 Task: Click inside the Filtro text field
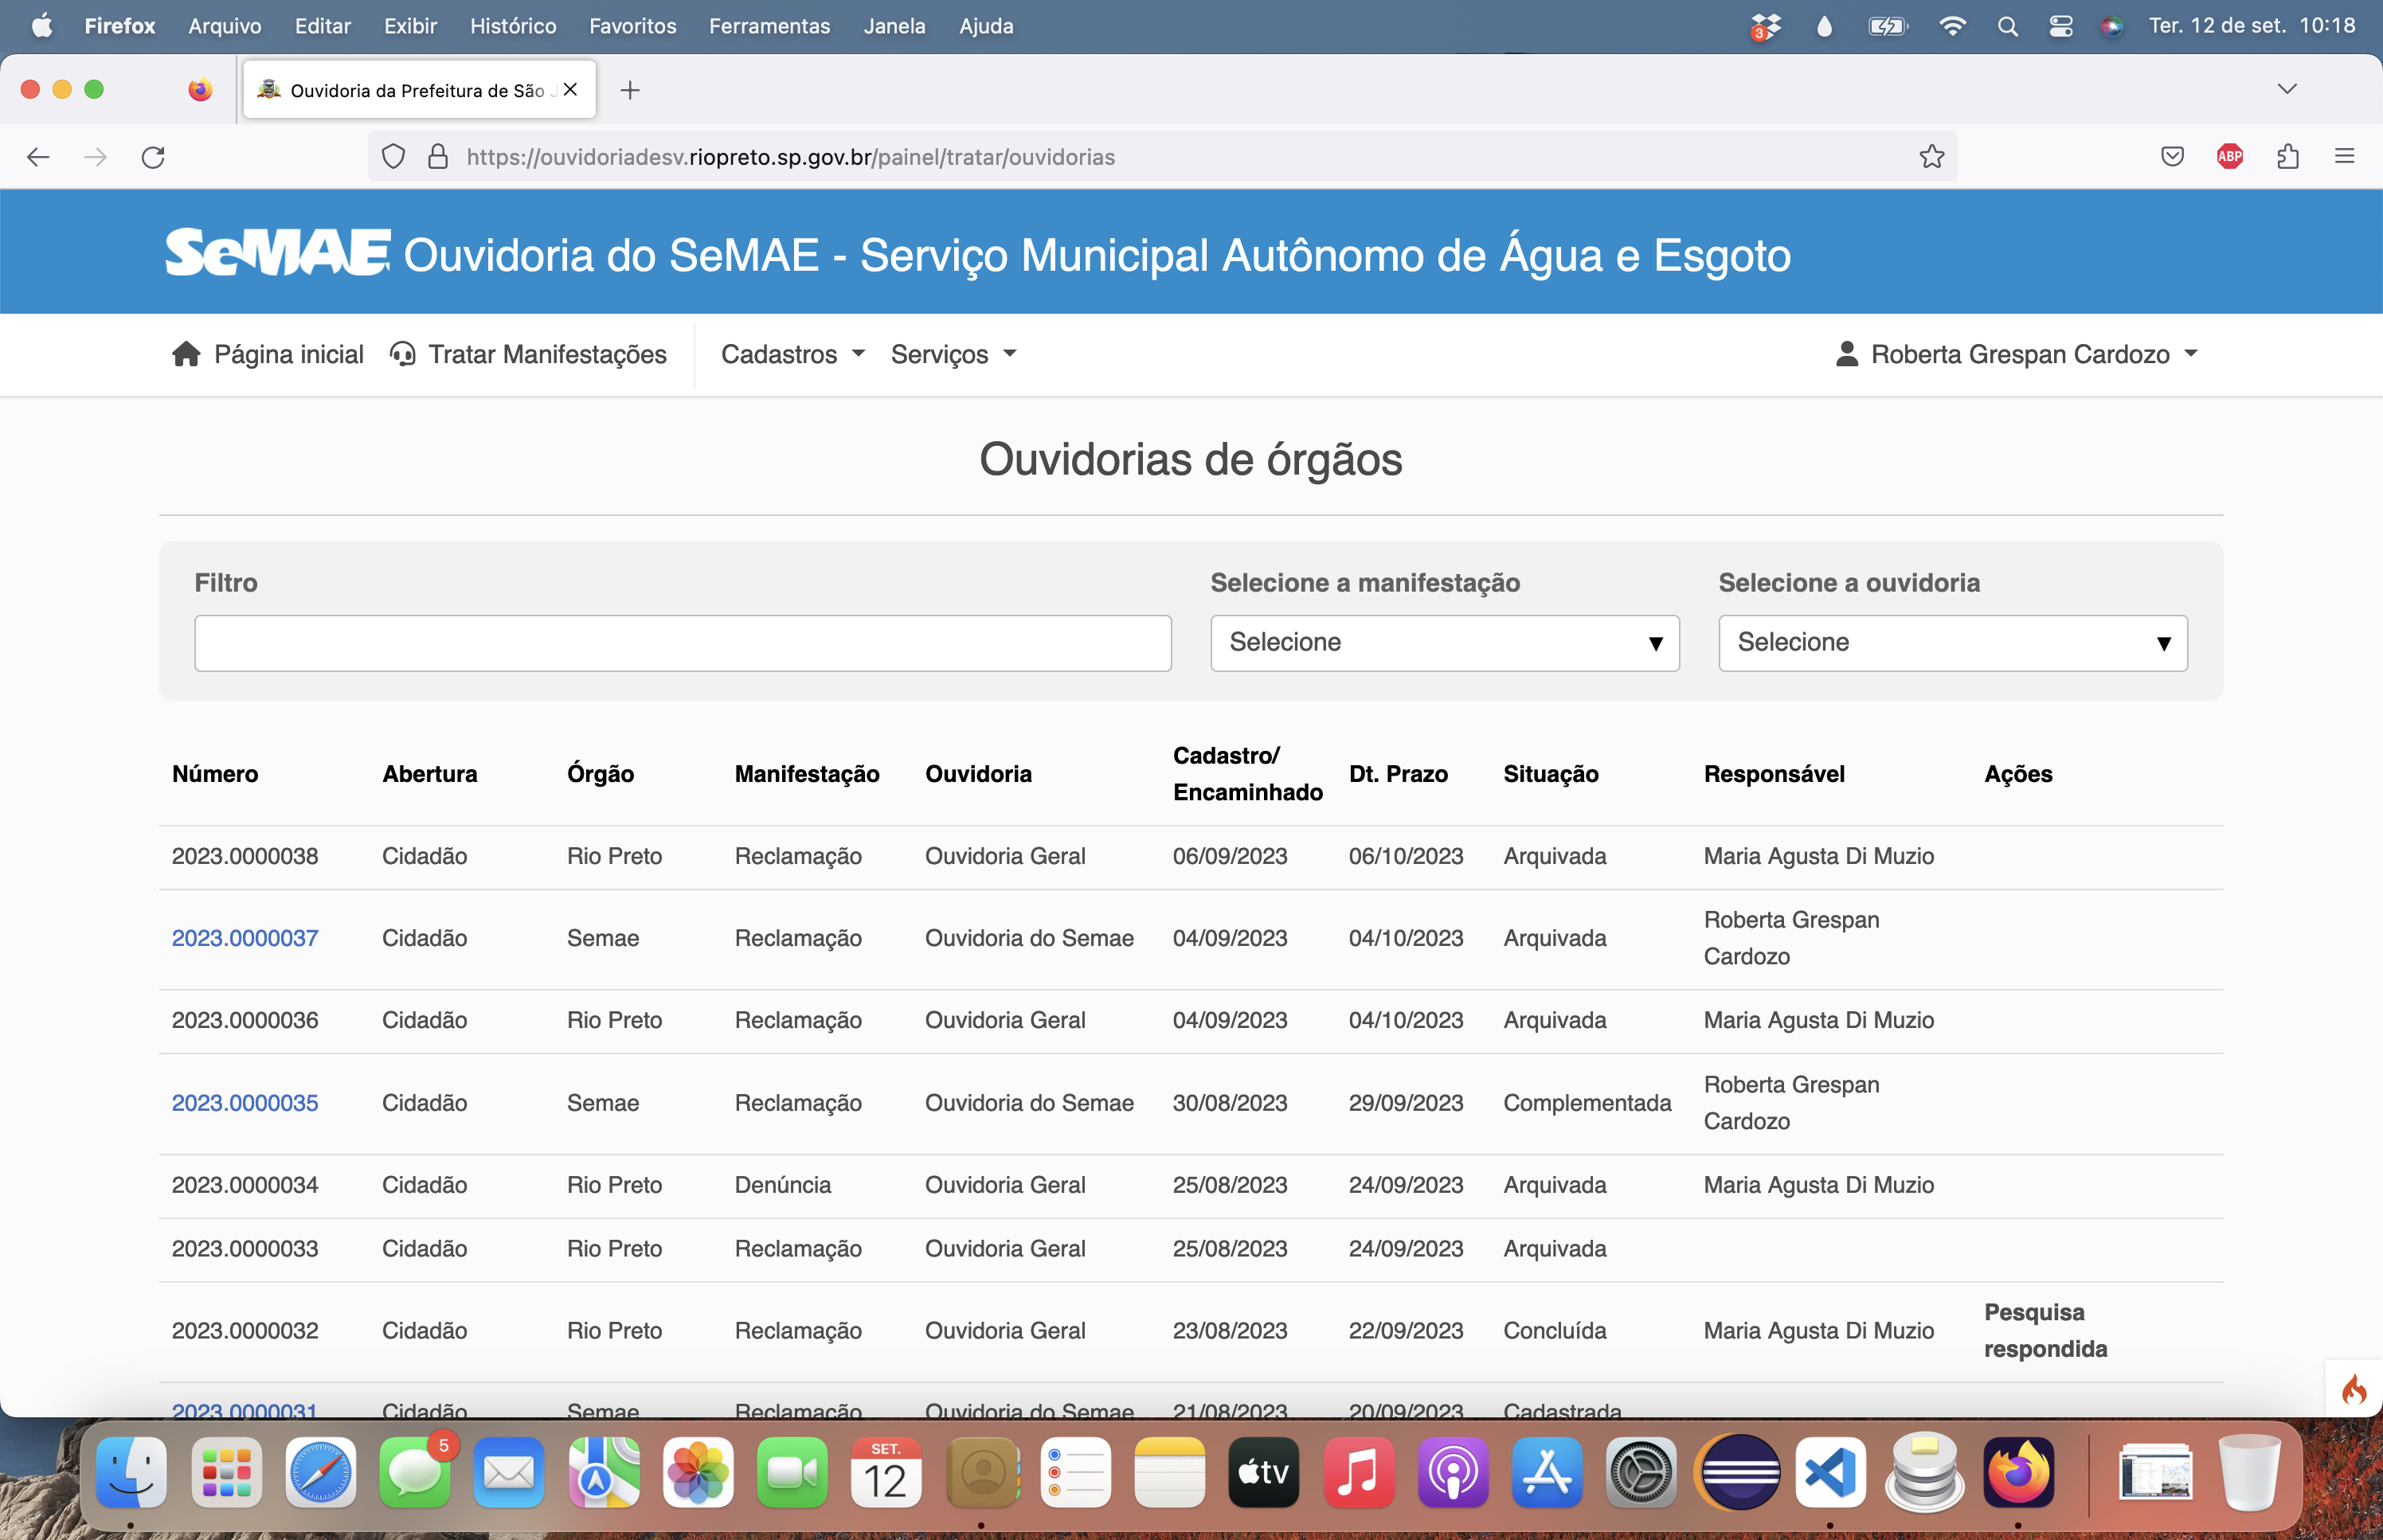coord(682,643)
